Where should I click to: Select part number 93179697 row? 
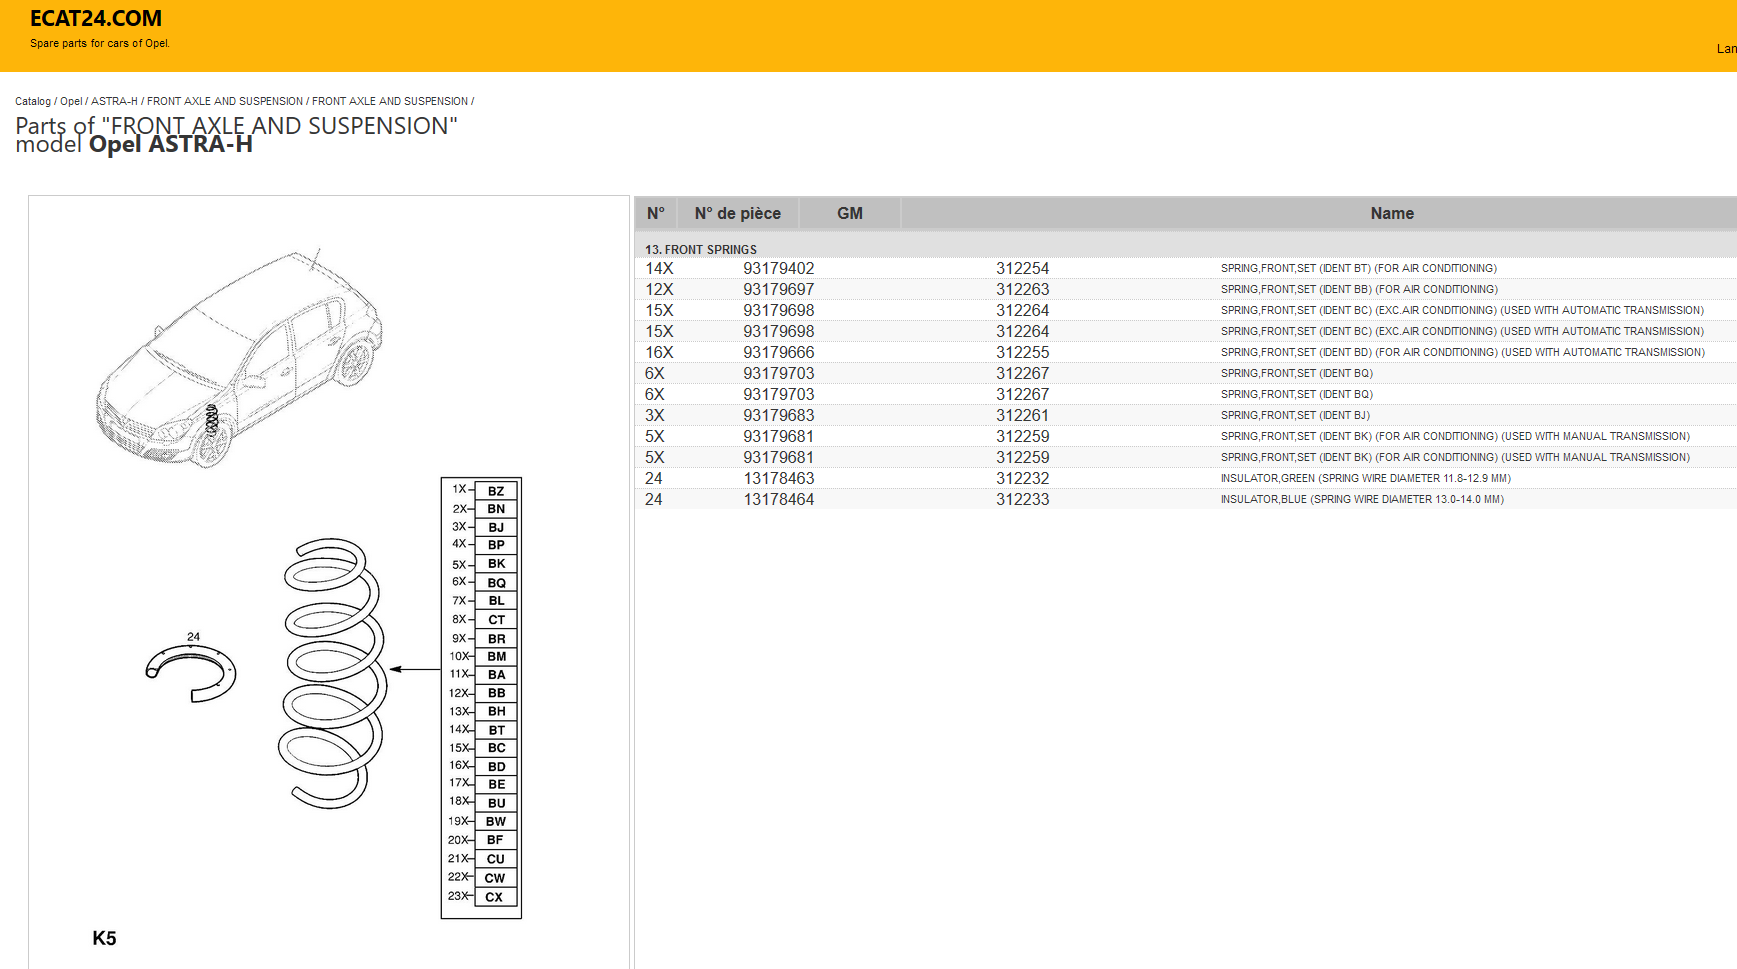click(778, 289)
